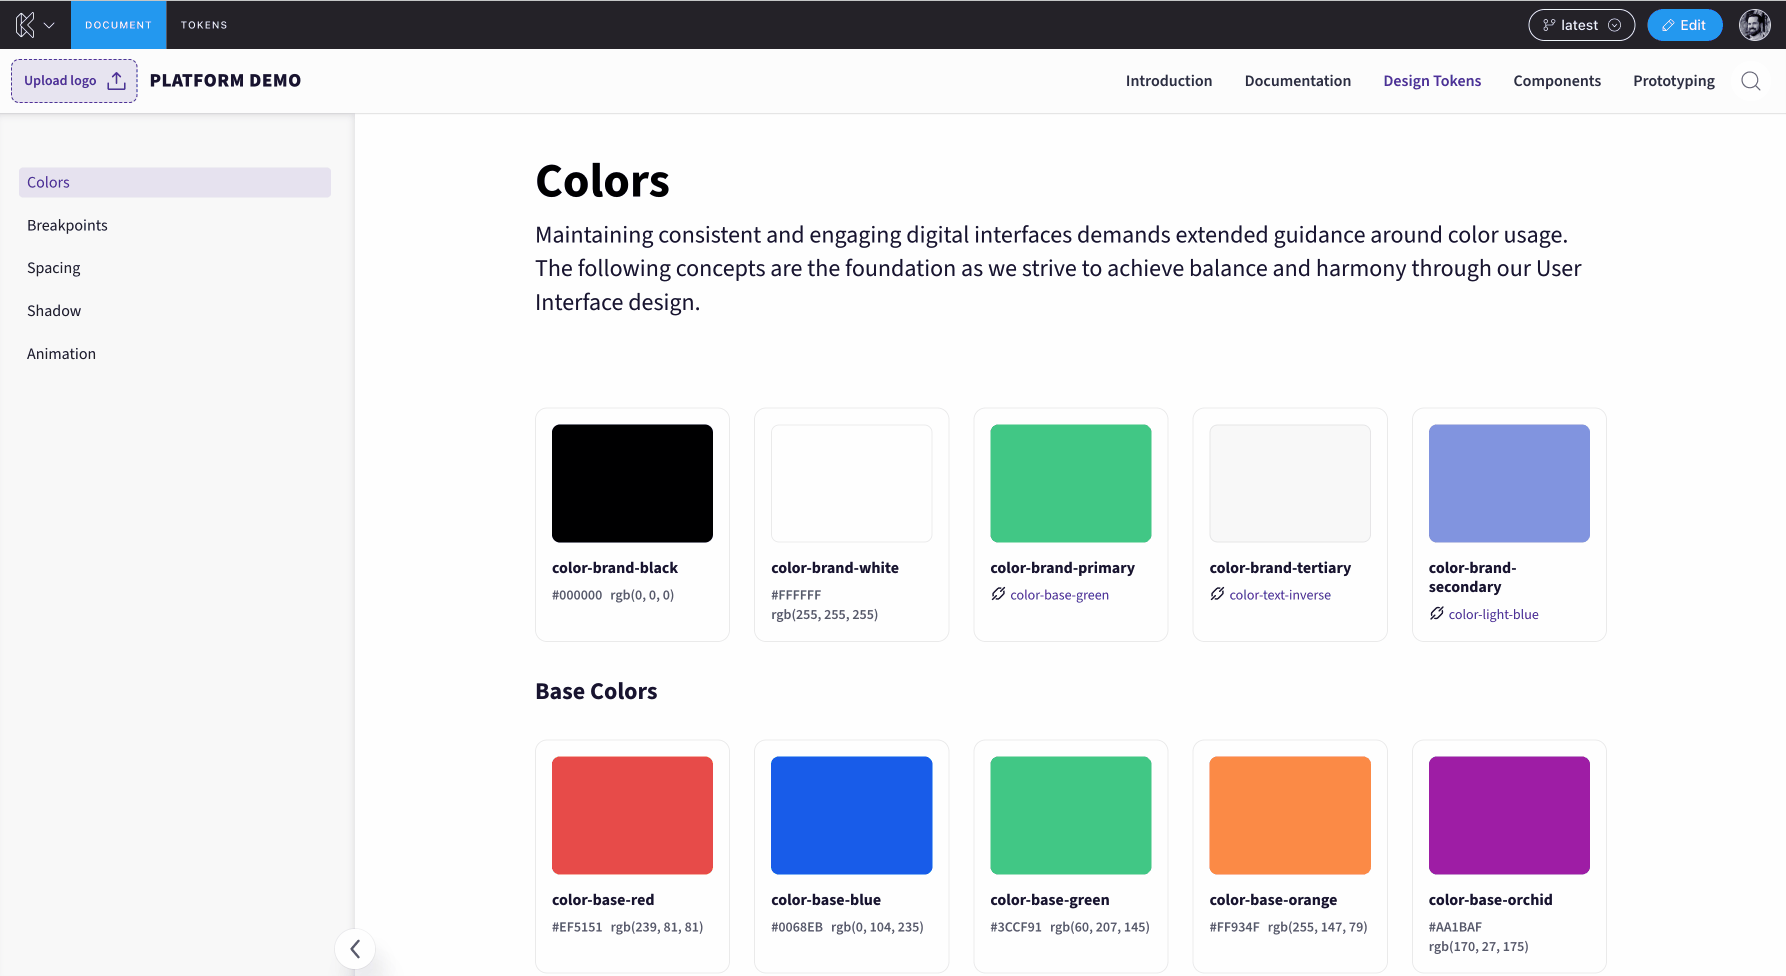Select Breakpoints in the sidebar
This screenshot has height=976, width=1786.
click(67, 225)
